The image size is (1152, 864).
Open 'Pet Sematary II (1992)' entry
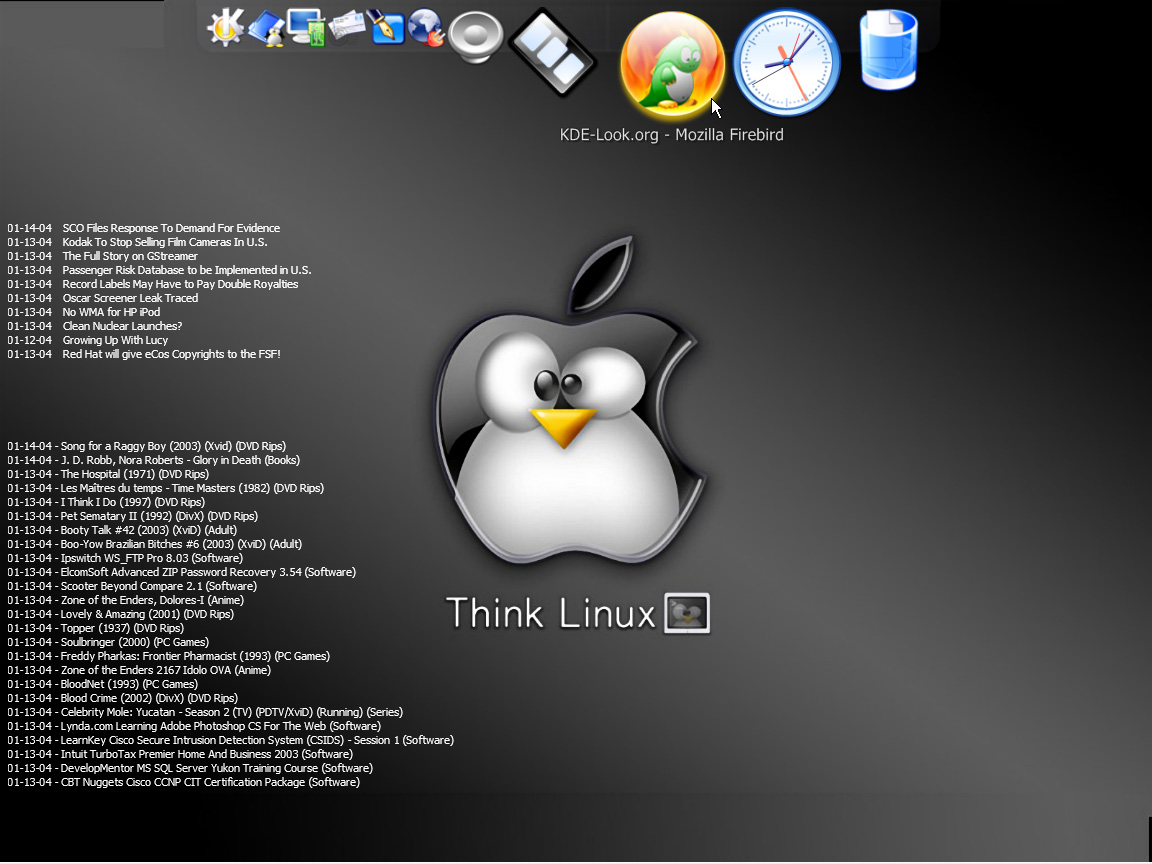click(132, 516)
